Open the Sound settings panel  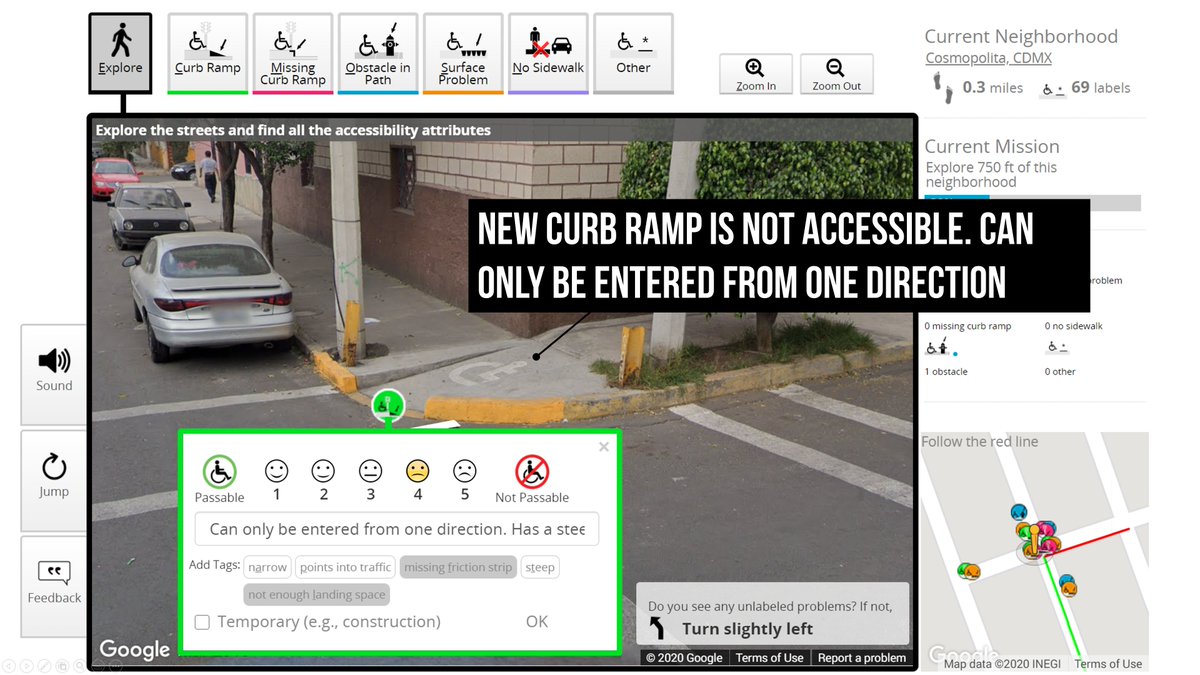53,373
